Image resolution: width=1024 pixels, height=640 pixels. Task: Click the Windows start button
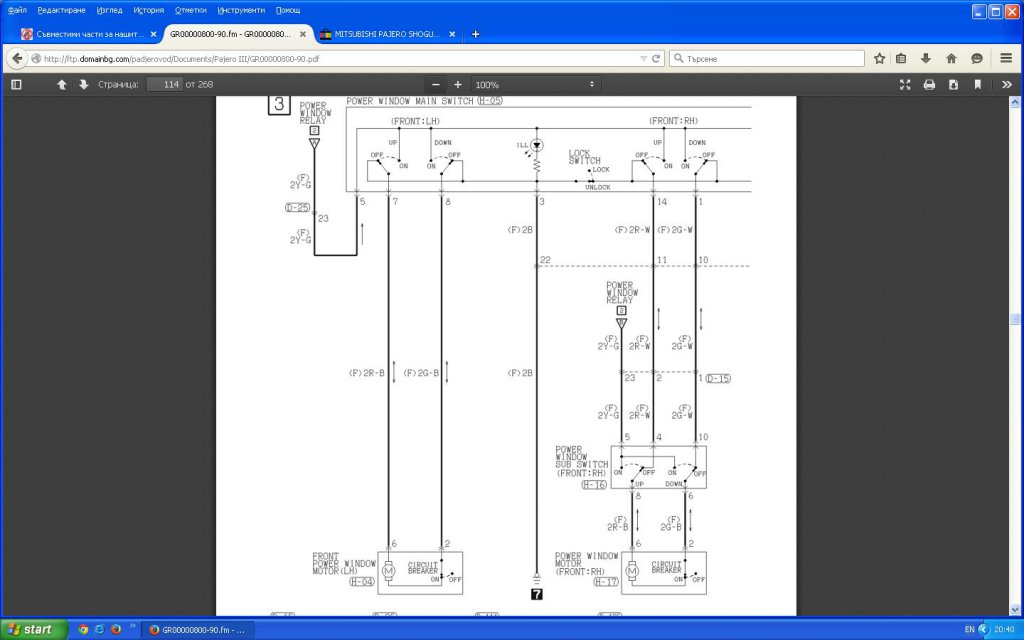point(33,630)
